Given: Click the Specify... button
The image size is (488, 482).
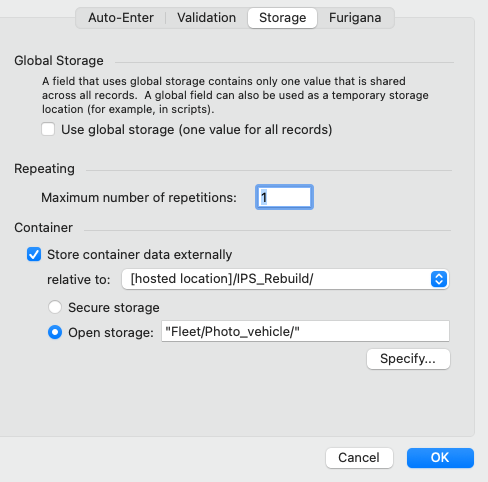Looking at the screenshot, I should coord(408,359).
